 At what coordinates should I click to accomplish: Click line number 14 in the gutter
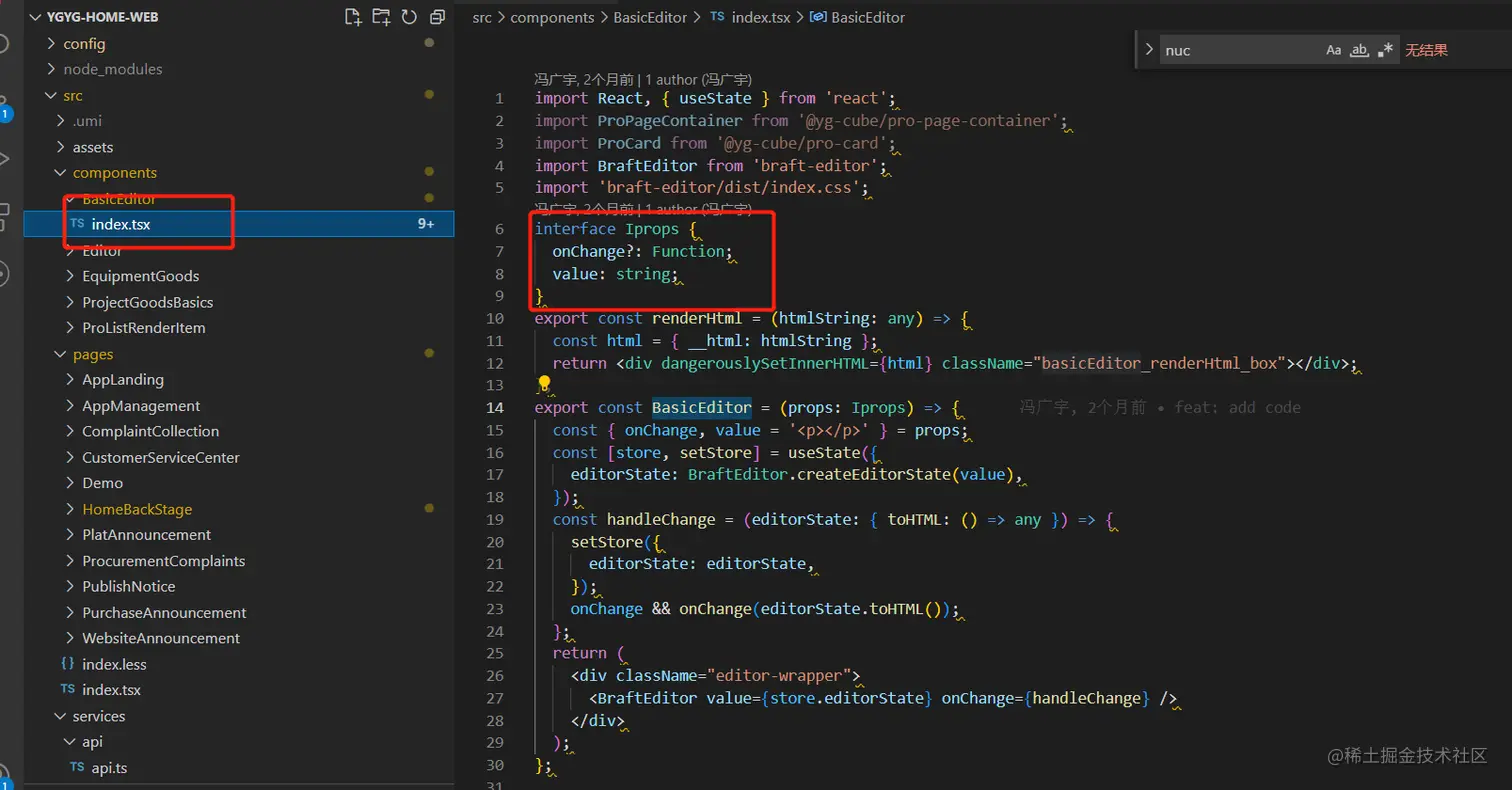(494, 408)
